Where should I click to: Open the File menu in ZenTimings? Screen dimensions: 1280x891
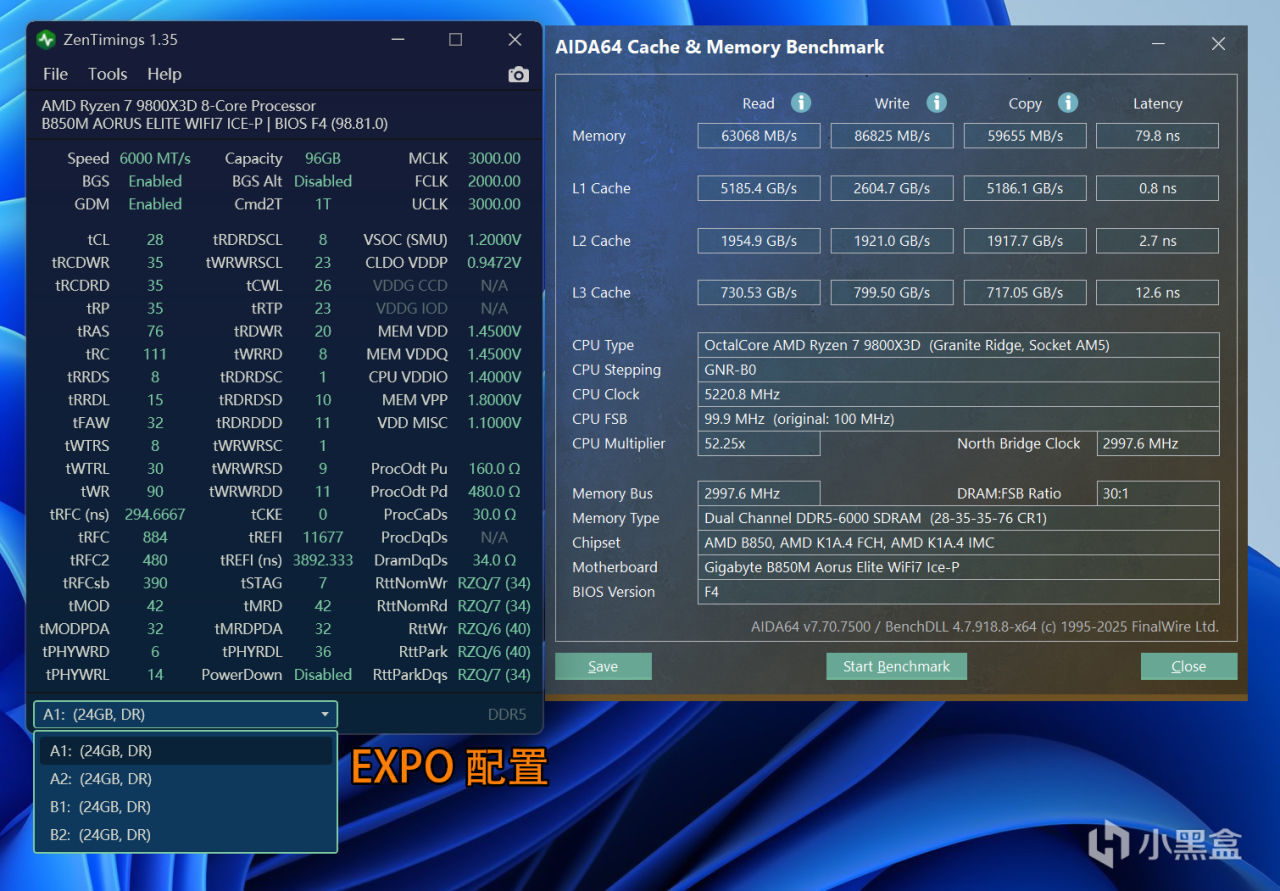click(x=56, y=74)
